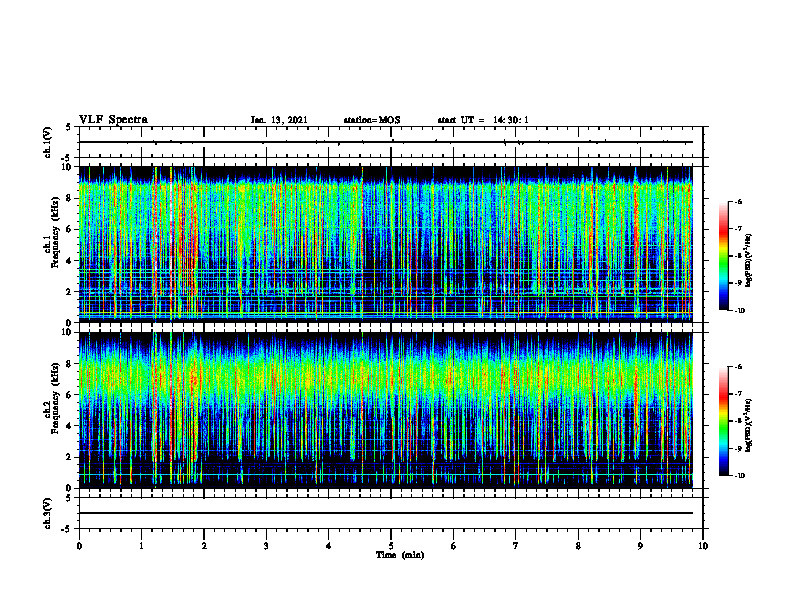This screenshot has width=792, height=612.
Task: Click time axis tick label "3"
Action: 266,546
